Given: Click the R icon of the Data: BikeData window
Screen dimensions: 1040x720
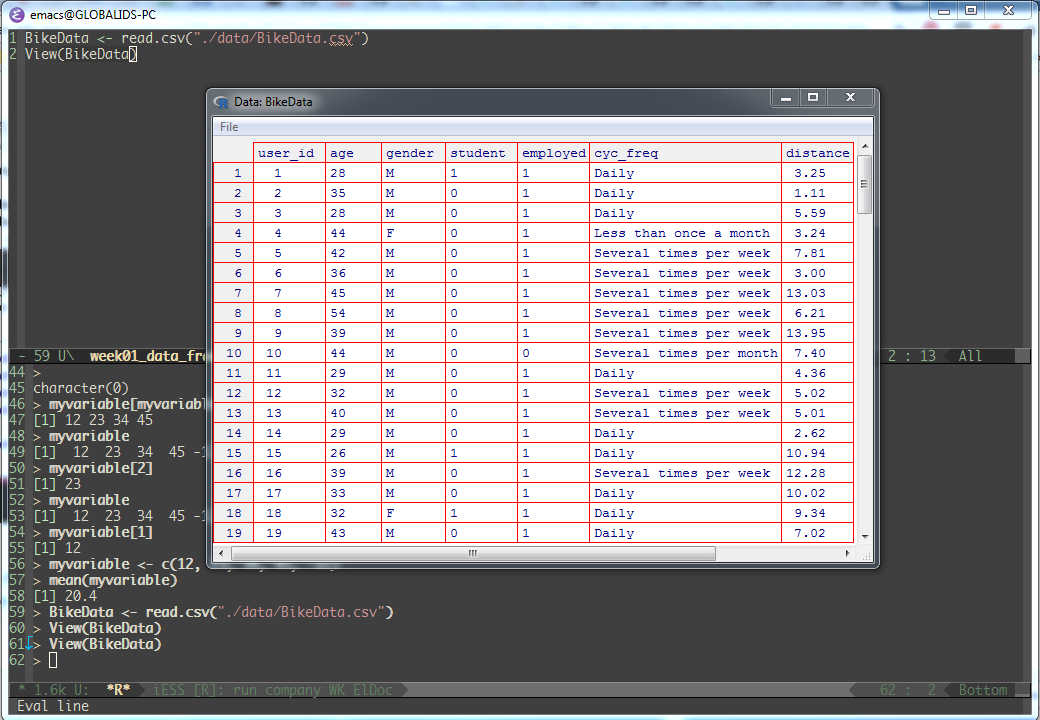Looking at the screenshot, I should click(x=221, y=102).
